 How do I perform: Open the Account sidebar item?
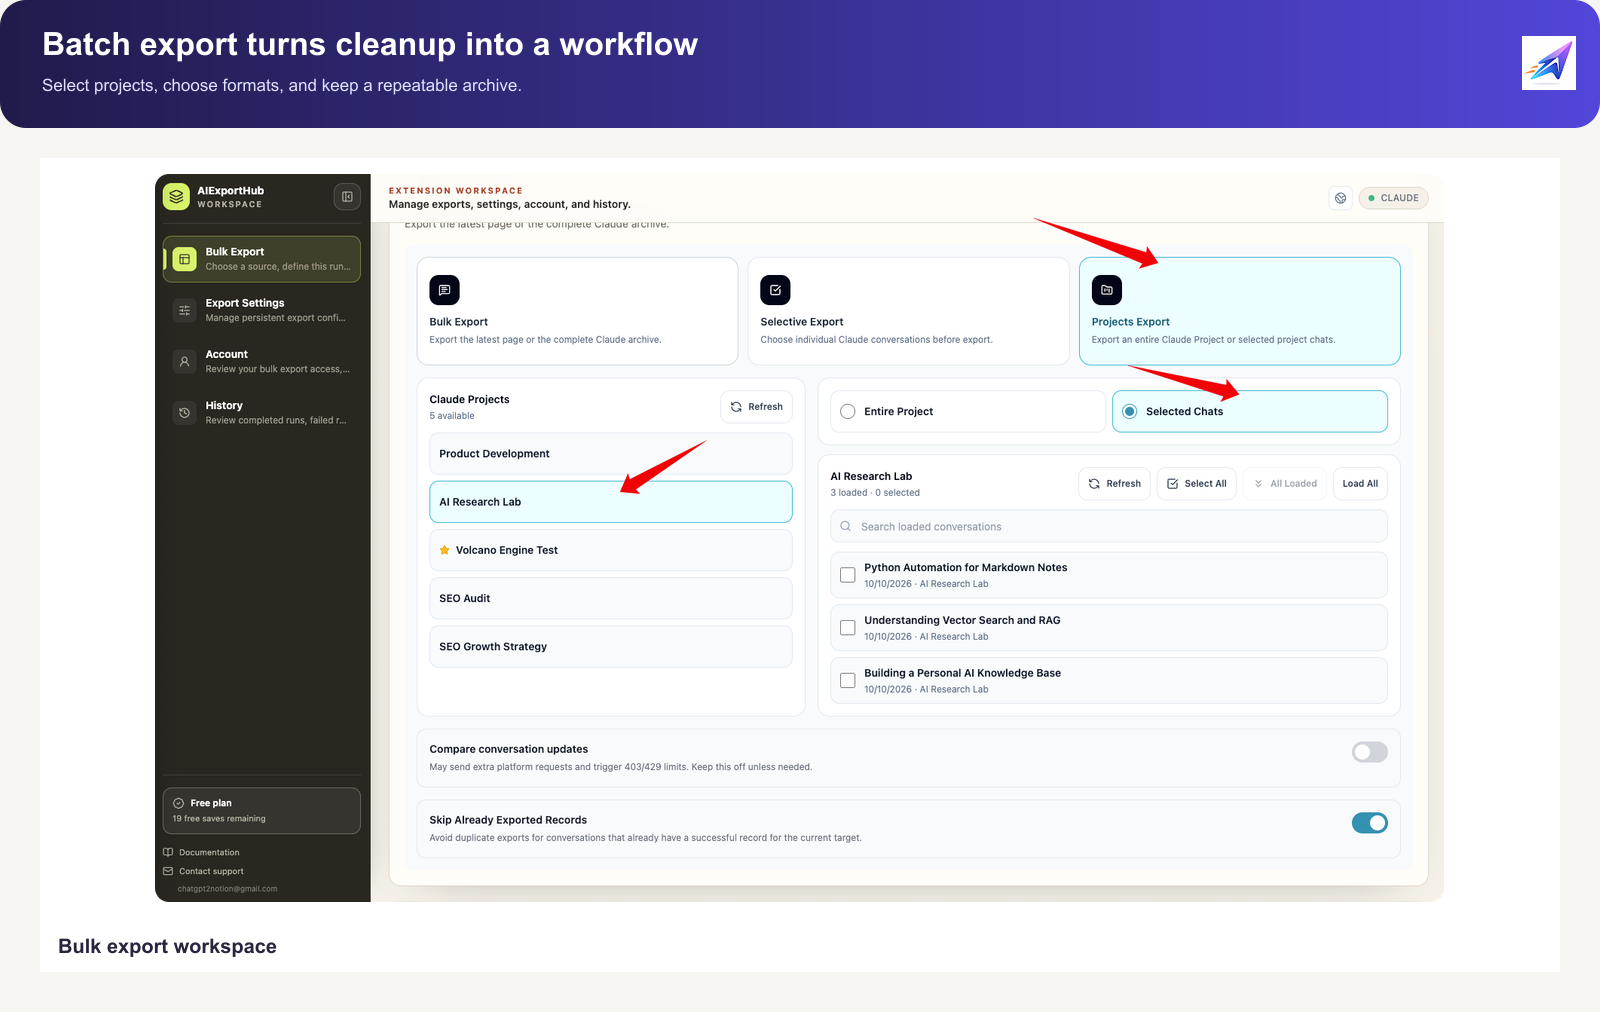262,361
